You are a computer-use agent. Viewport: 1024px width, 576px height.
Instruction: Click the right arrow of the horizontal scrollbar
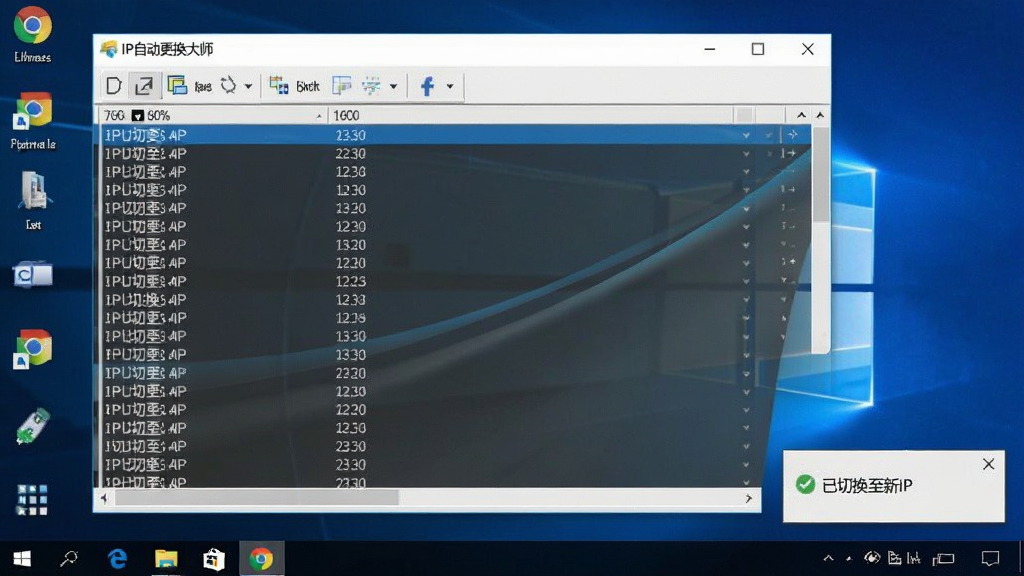(748, 498)
